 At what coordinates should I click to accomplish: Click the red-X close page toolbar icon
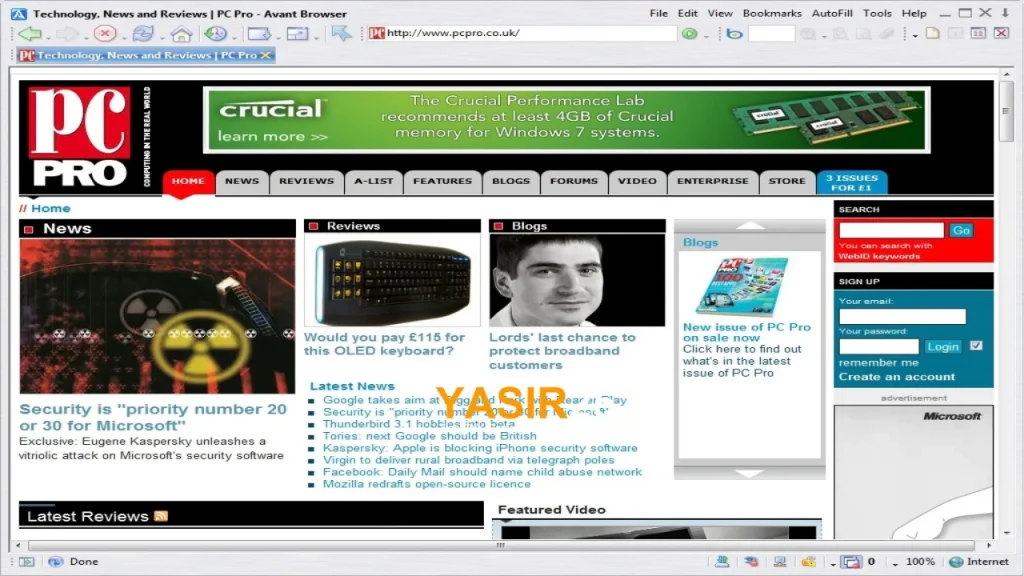click(1001, 33)
